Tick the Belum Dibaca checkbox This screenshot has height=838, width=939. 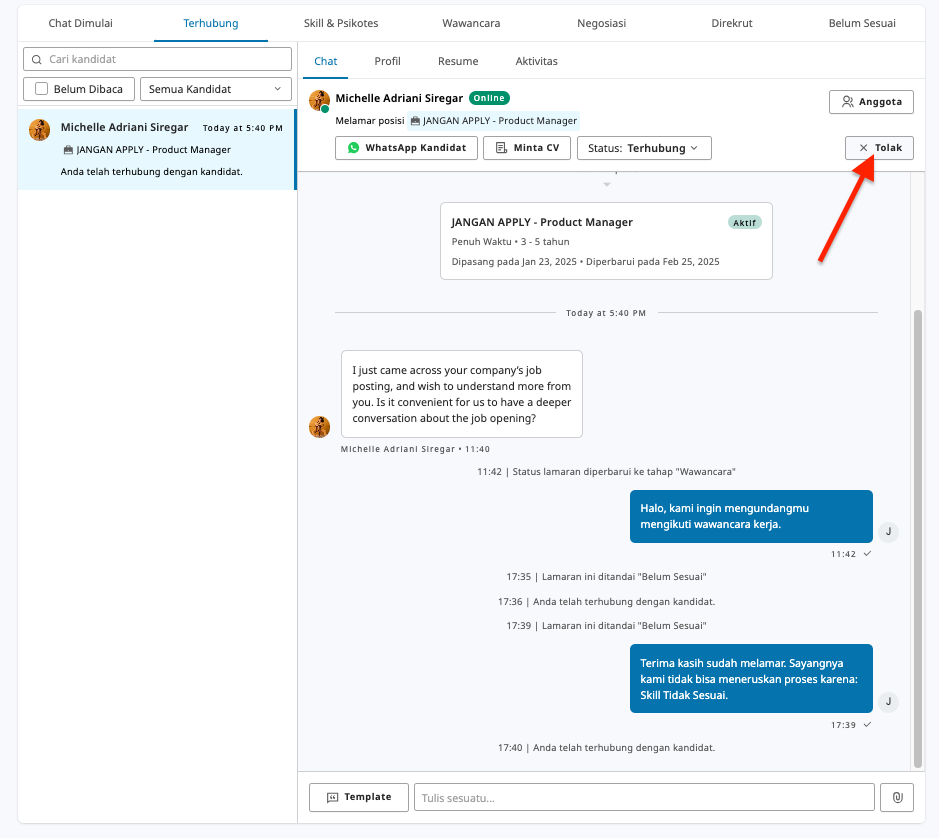(x=41, y=89)
